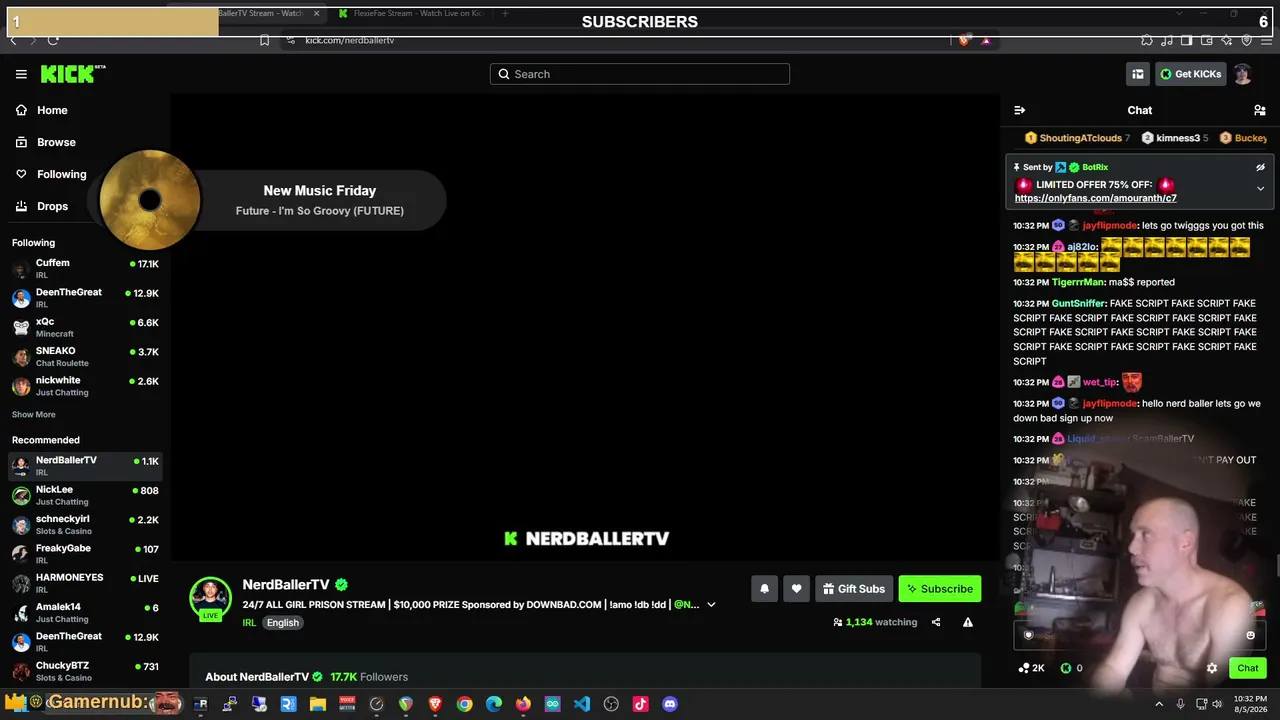1280x720 pixels.
Task: Open the emote picker smiley icon
Action: coord(1250,635)
